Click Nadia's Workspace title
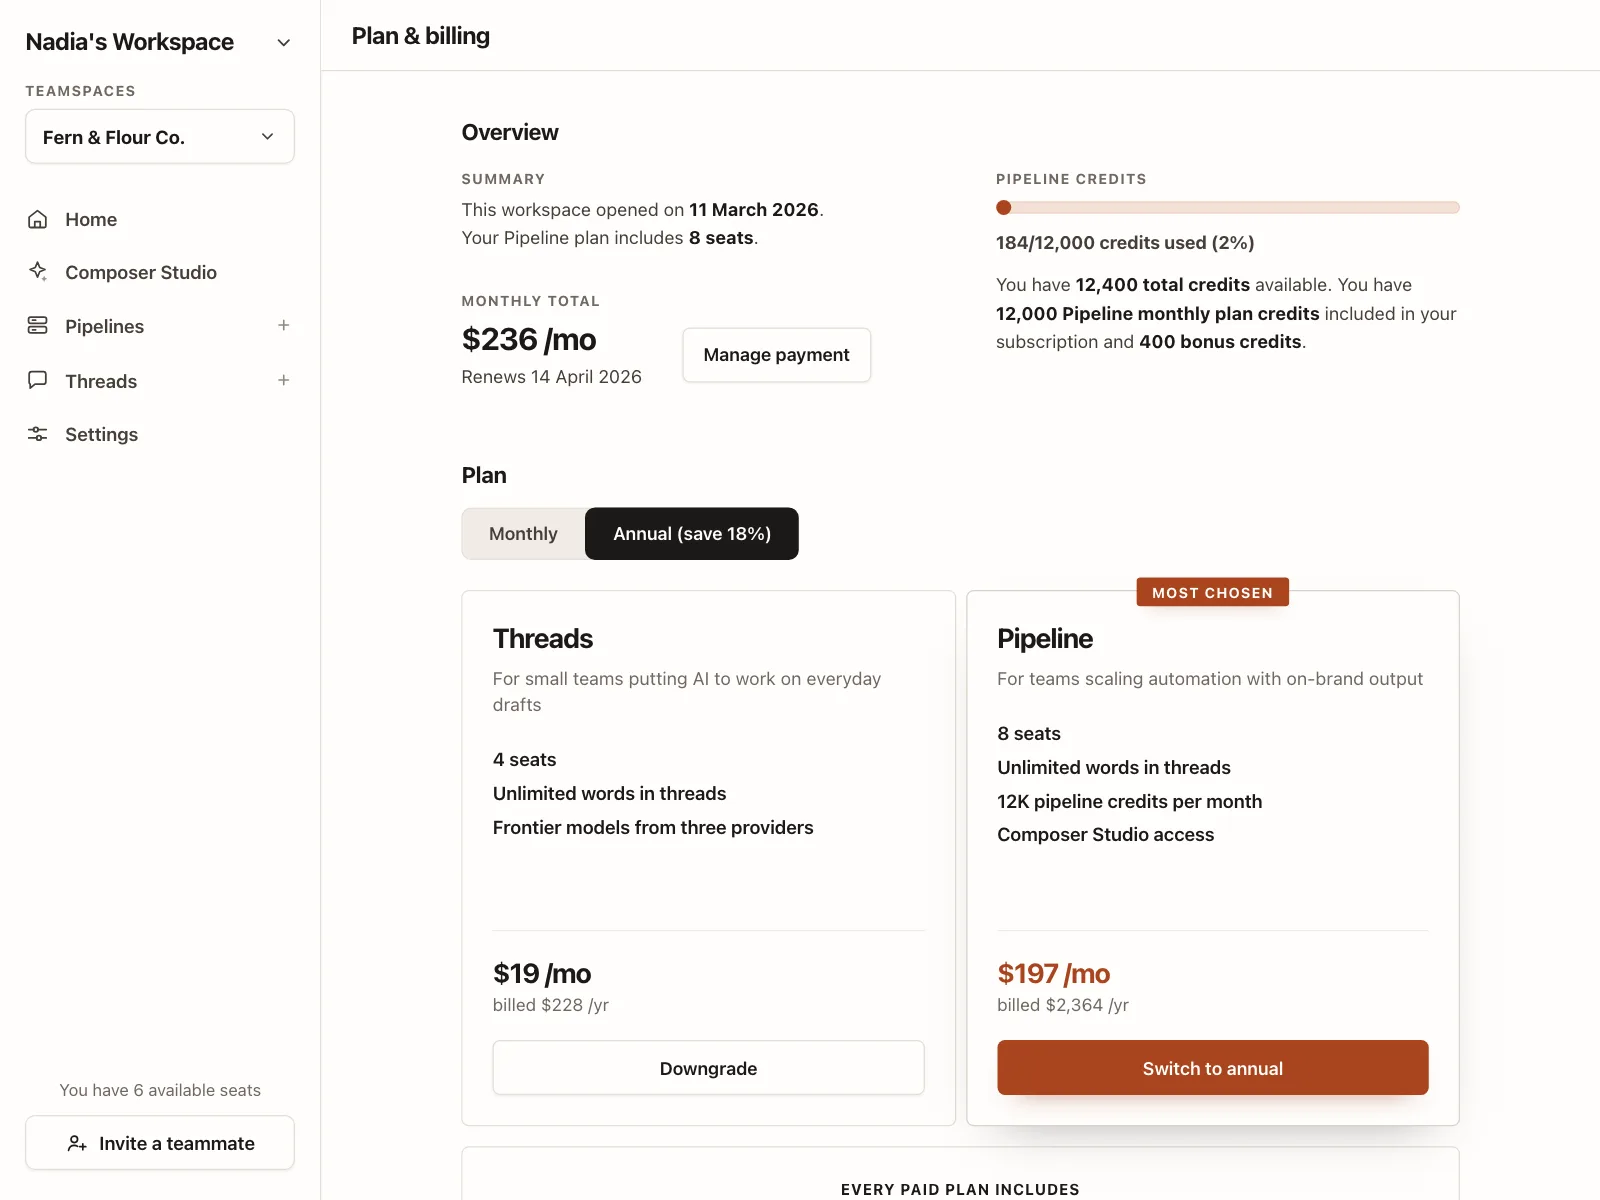Viewport: 1600px width, 1200px height. [x=130, y=42]
